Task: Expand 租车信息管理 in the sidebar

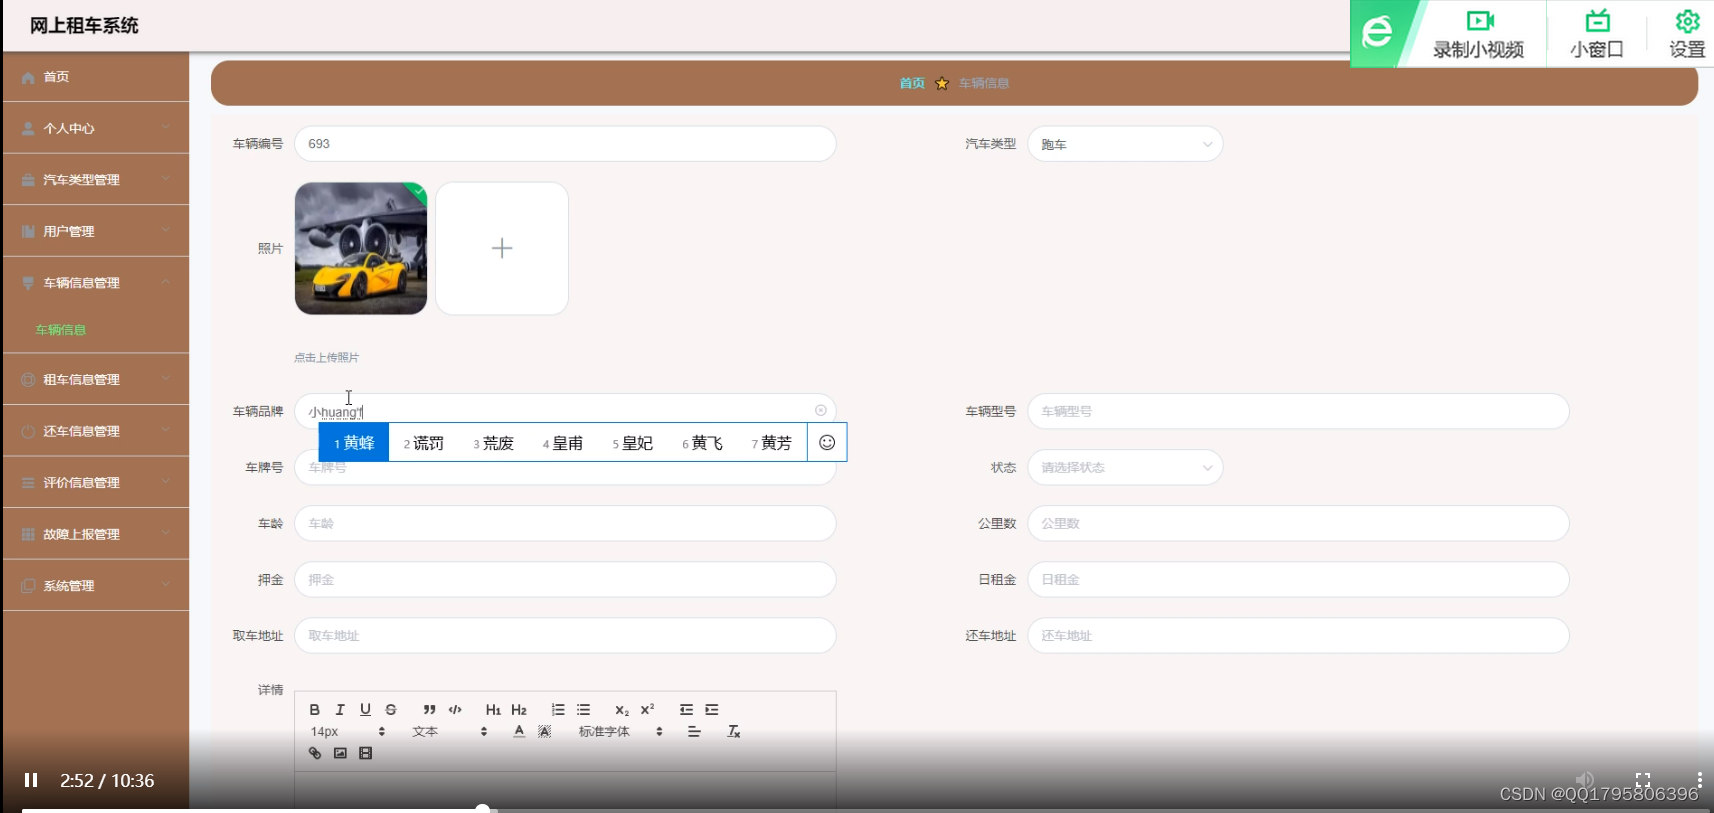Action: pyautogui.click(x=96, y=380)
